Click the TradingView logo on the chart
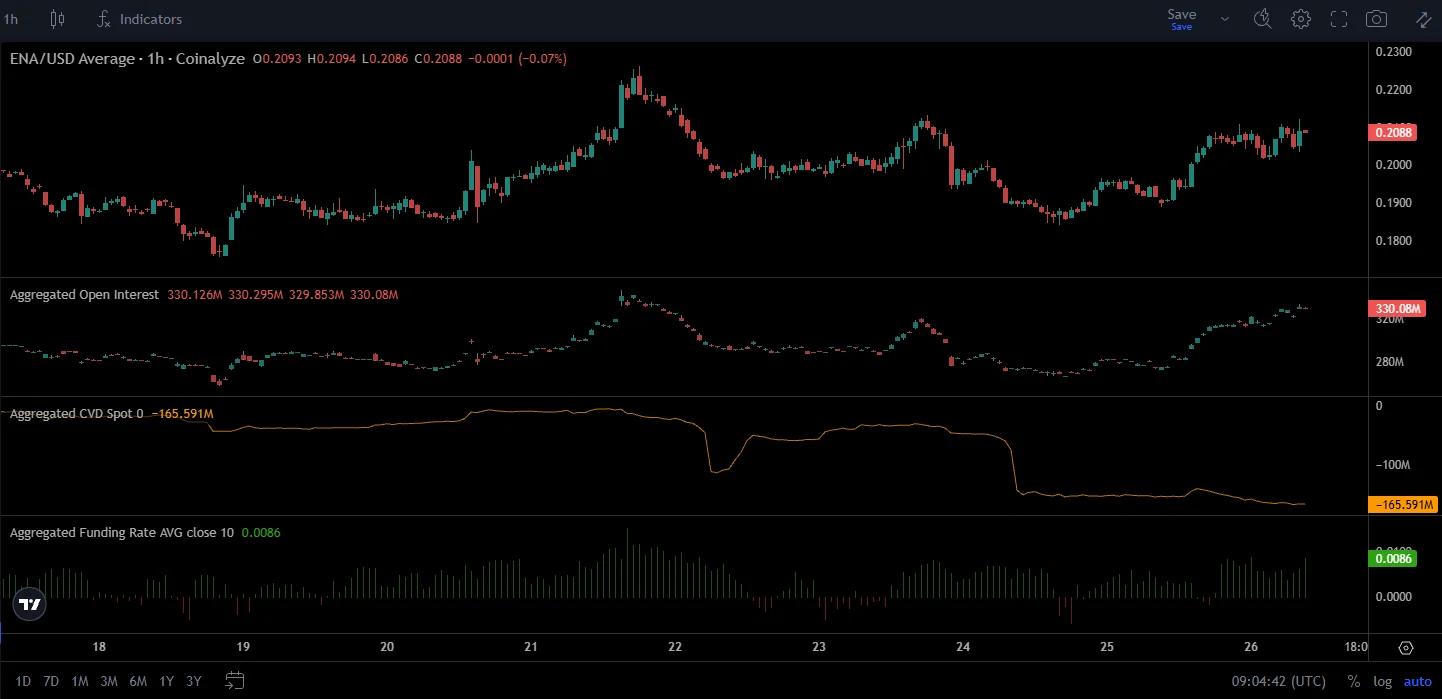Screen dimensions: 1442x699 (30, 603)
